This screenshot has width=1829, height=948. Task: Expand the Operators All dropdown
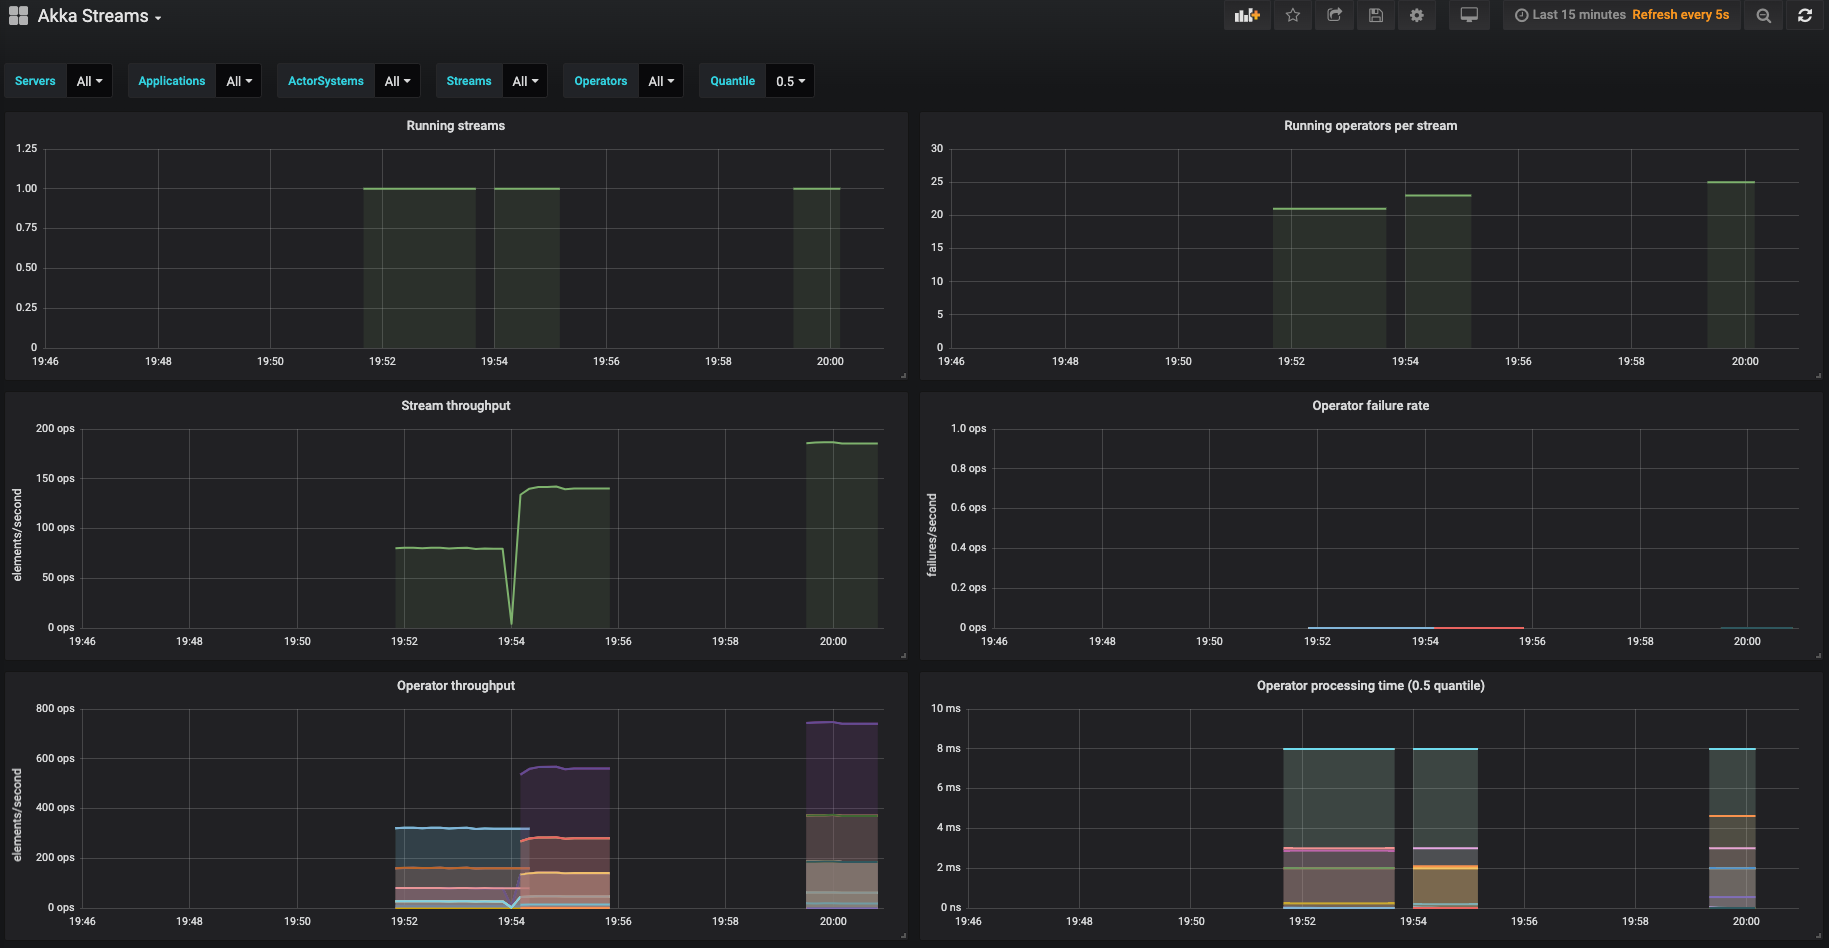click(x=661, y=81)
